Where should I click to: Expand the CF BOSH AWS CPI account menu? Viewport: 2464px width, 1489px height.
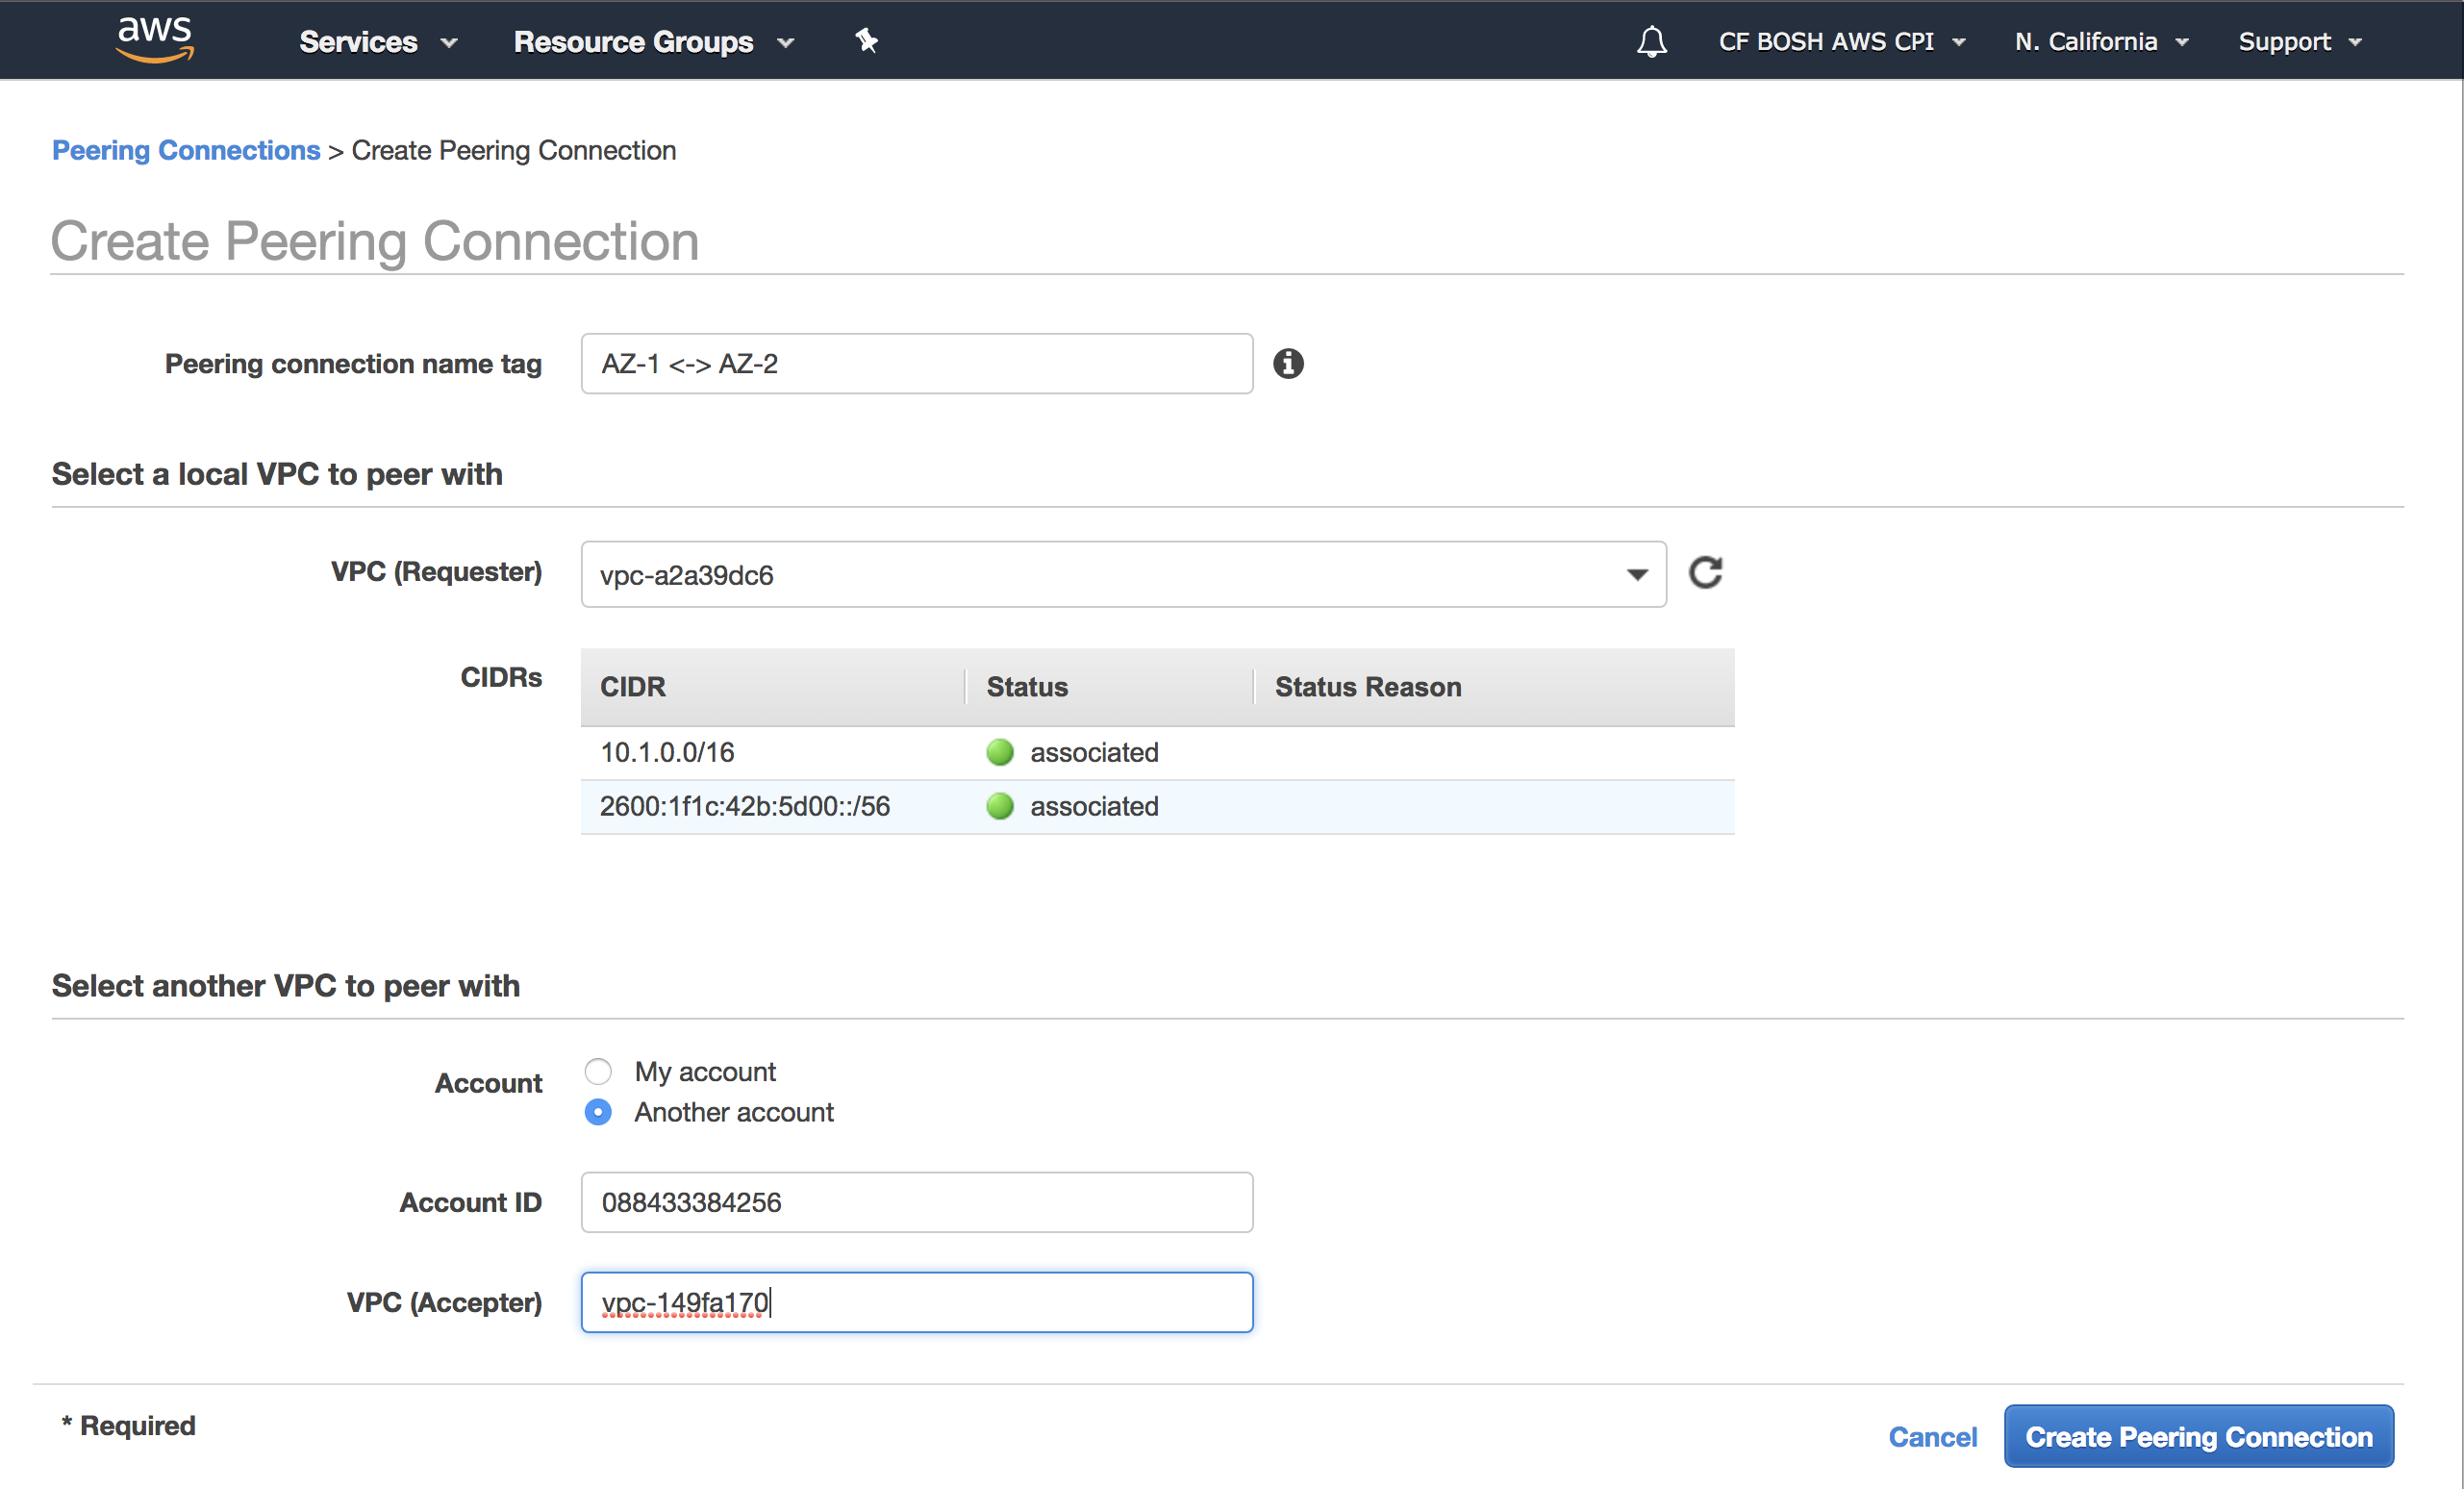(x=1842, y=41)
